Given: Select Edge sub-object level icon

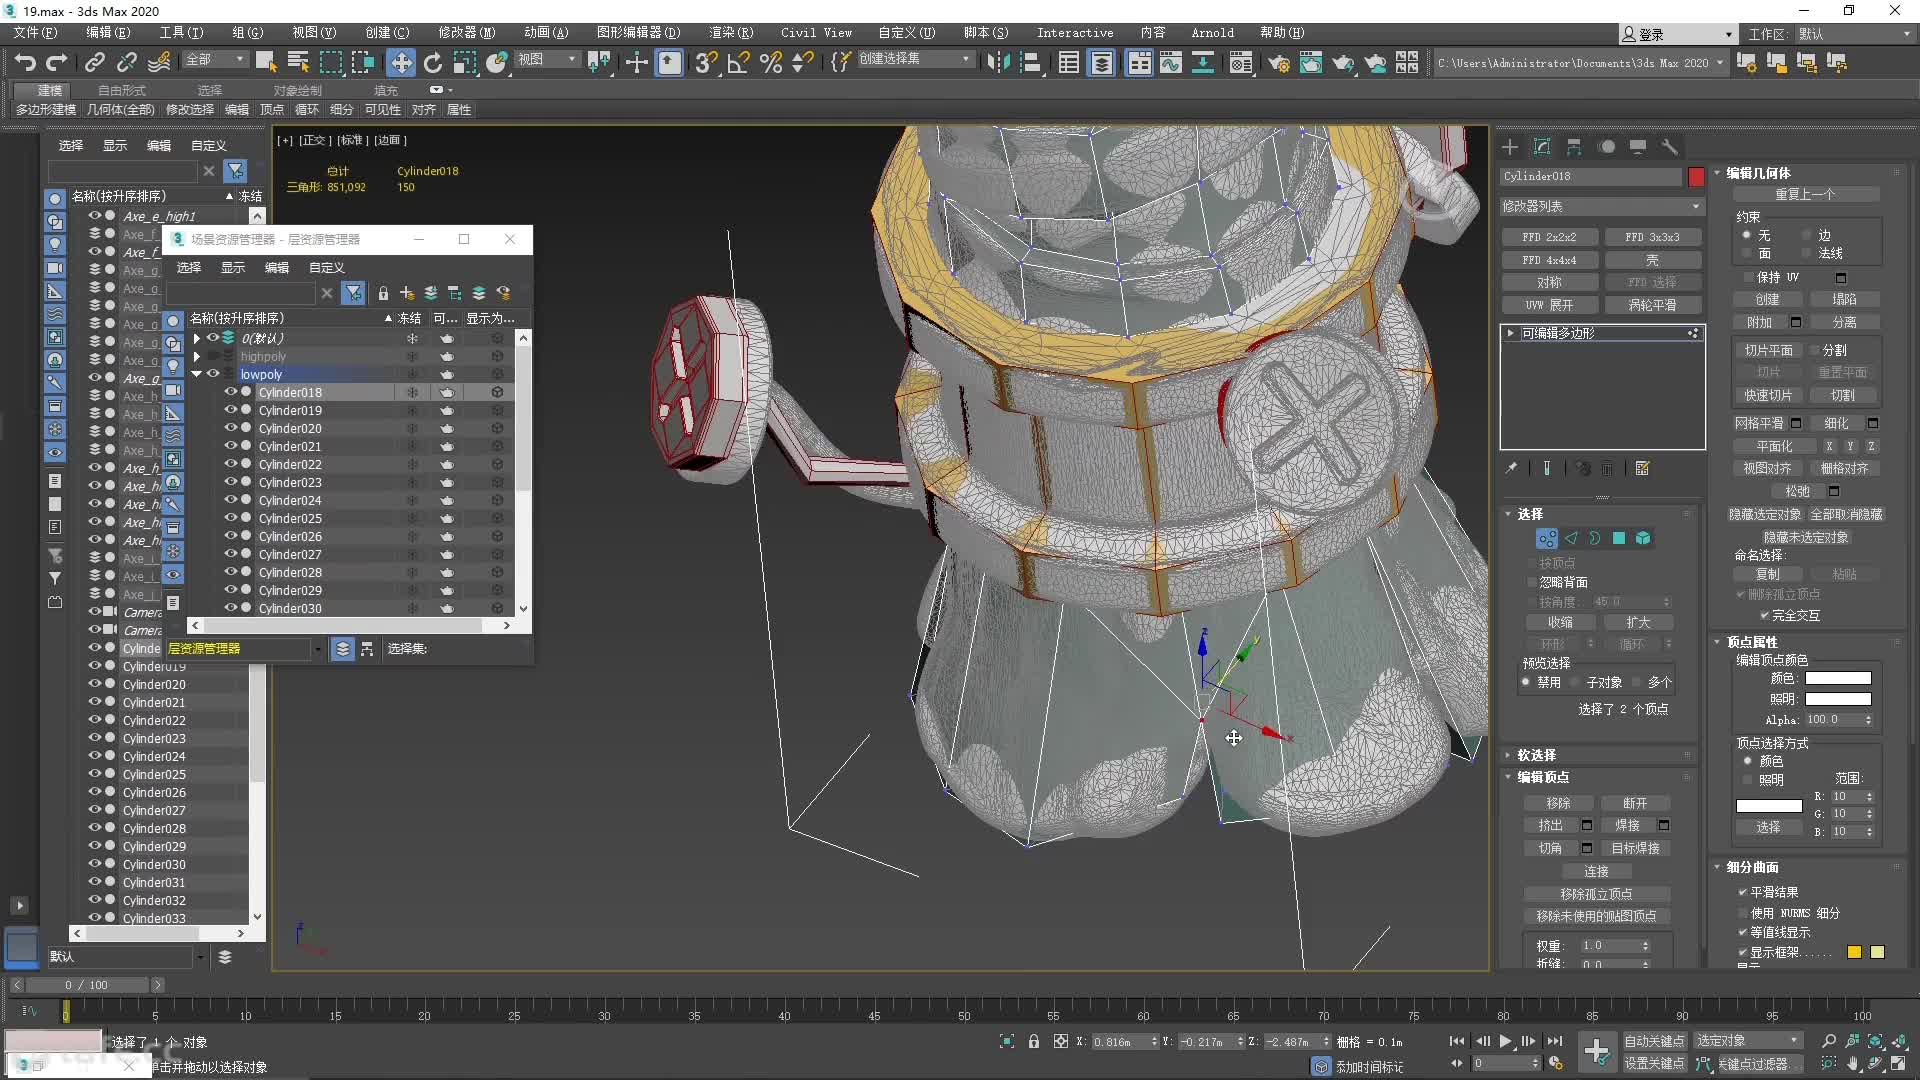Looking at the screenshot, I should coord(1571,539).
